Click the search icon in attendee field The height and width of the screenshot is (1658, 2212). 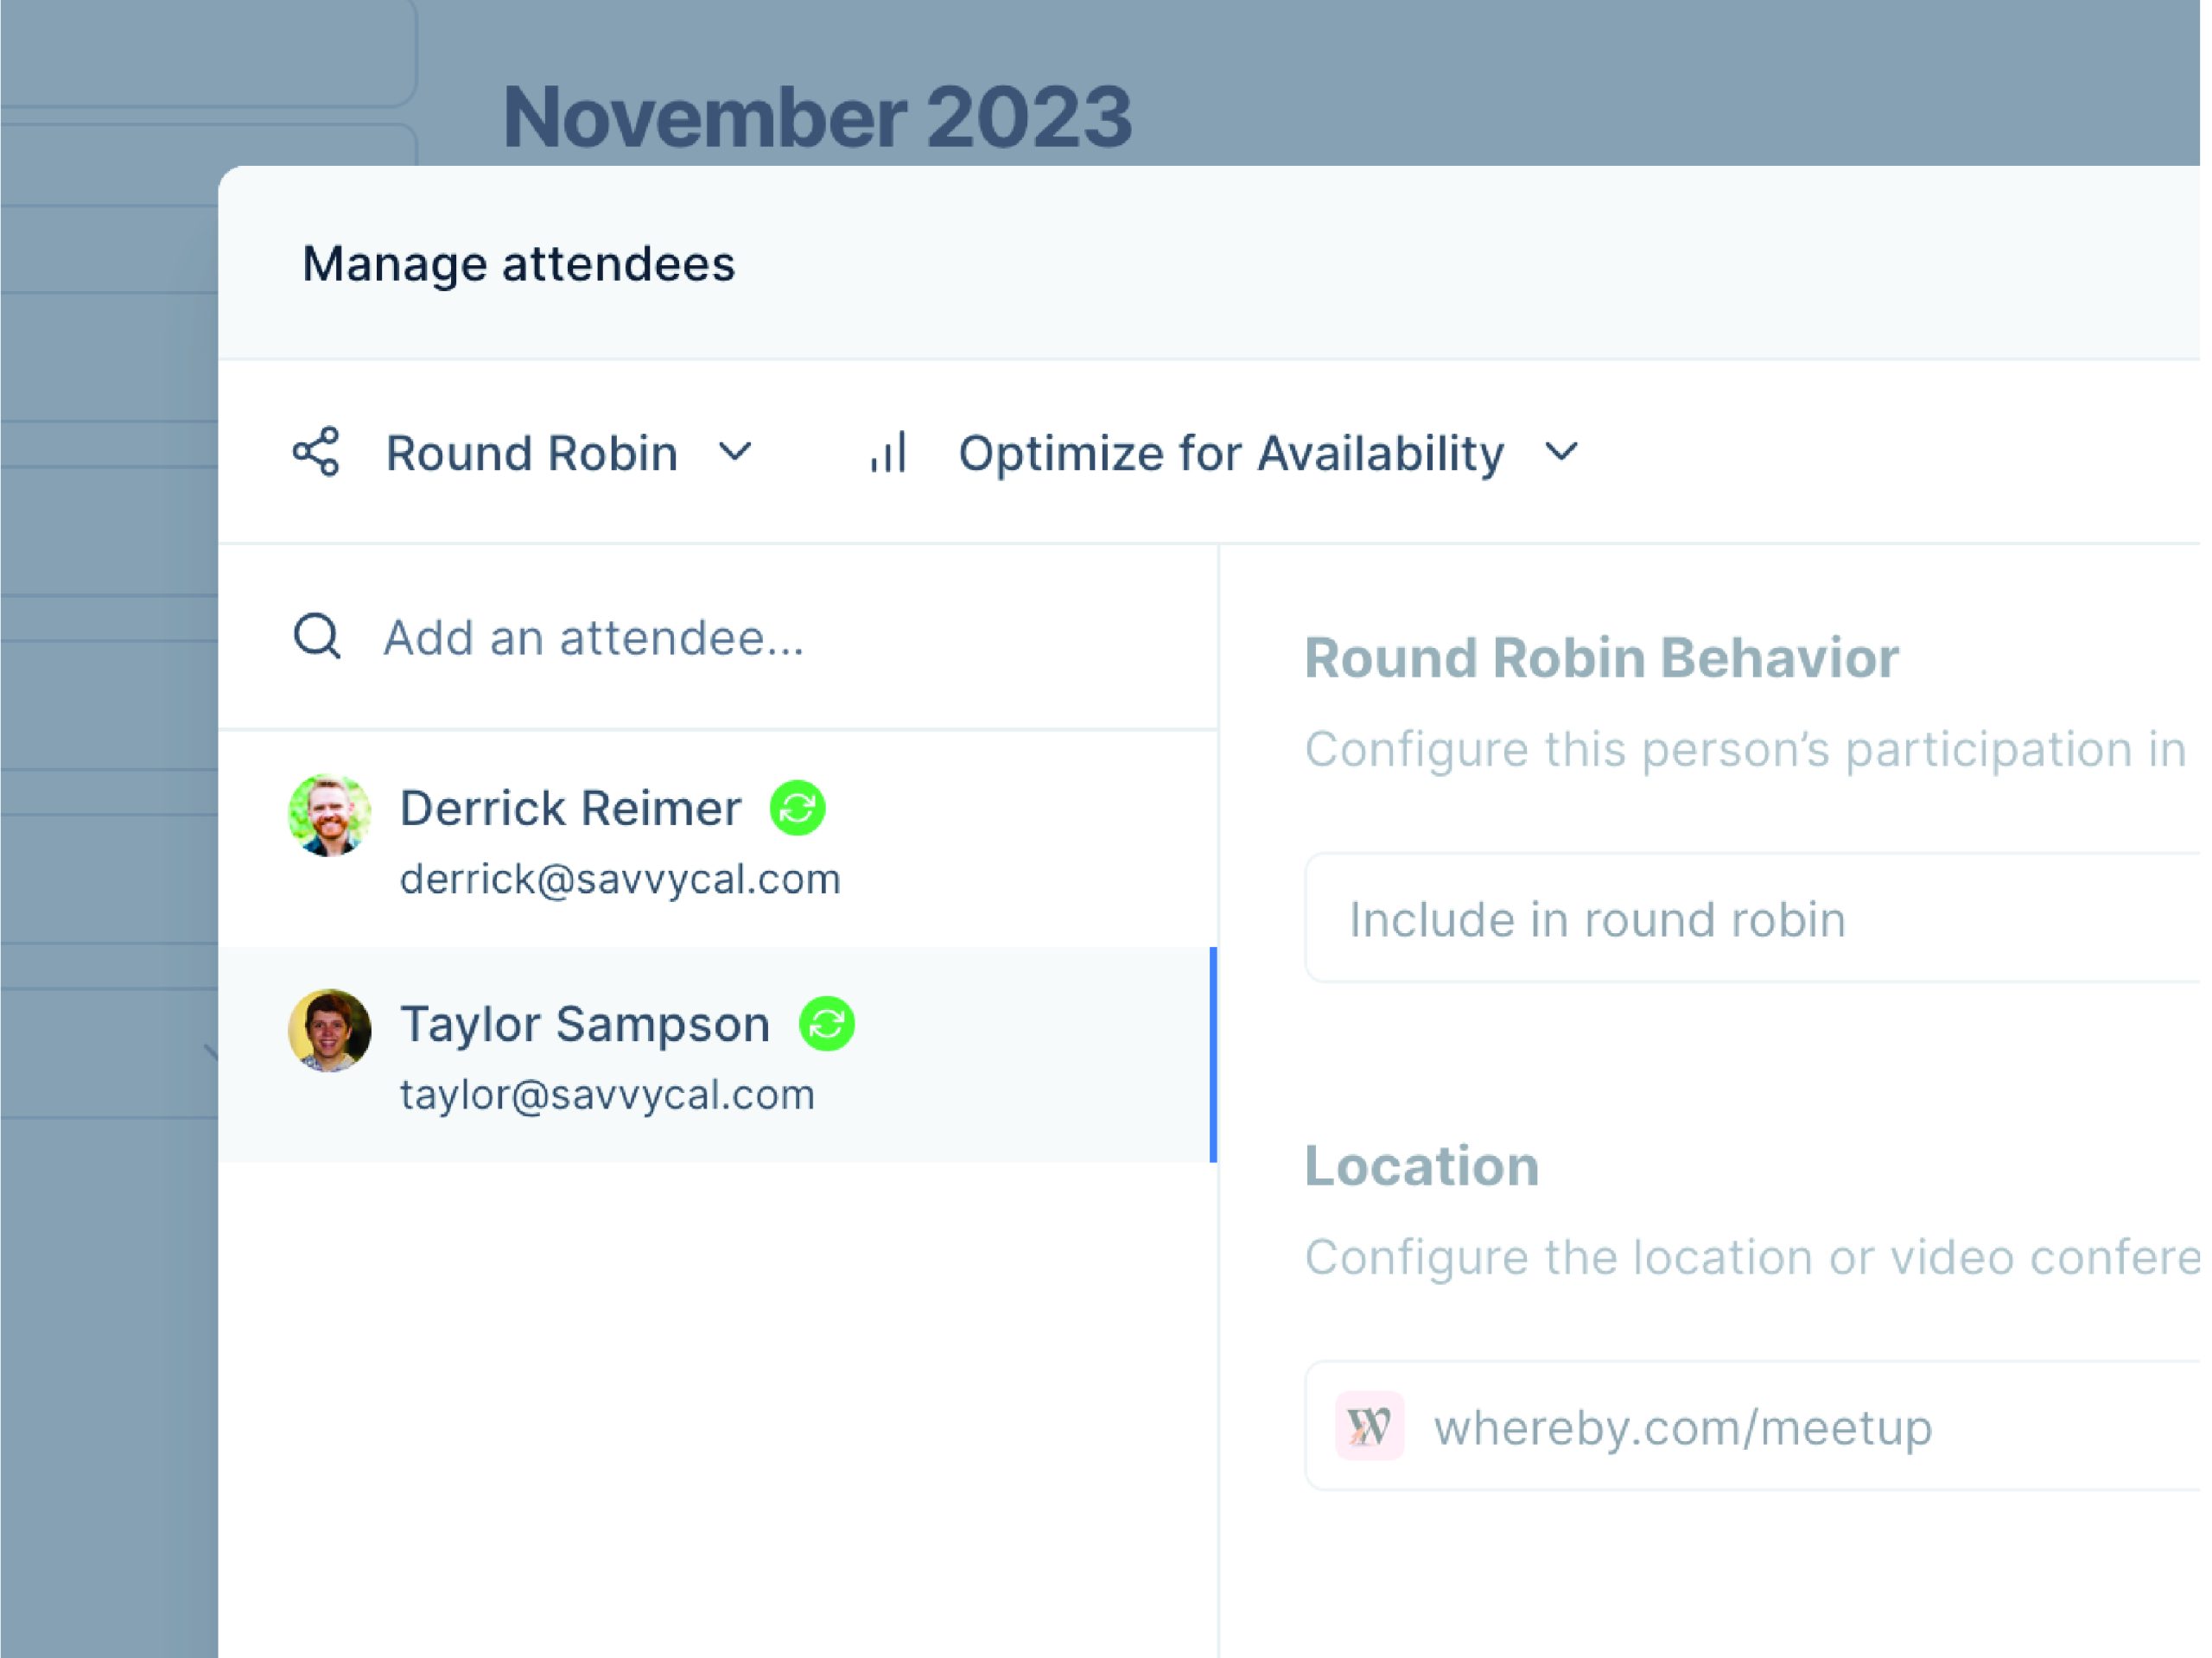click(316, 637)
